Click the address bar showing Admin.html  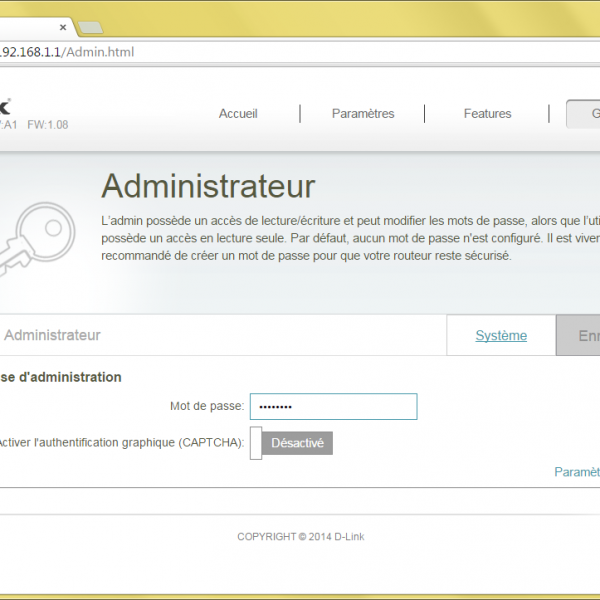tap(300, 52)
